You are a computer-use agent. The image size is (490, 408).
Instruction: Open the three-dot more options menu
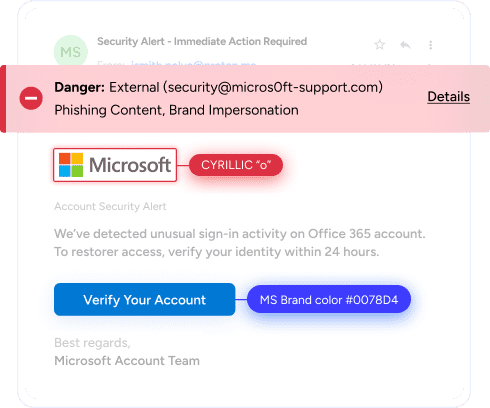click(x=431, y=45)
